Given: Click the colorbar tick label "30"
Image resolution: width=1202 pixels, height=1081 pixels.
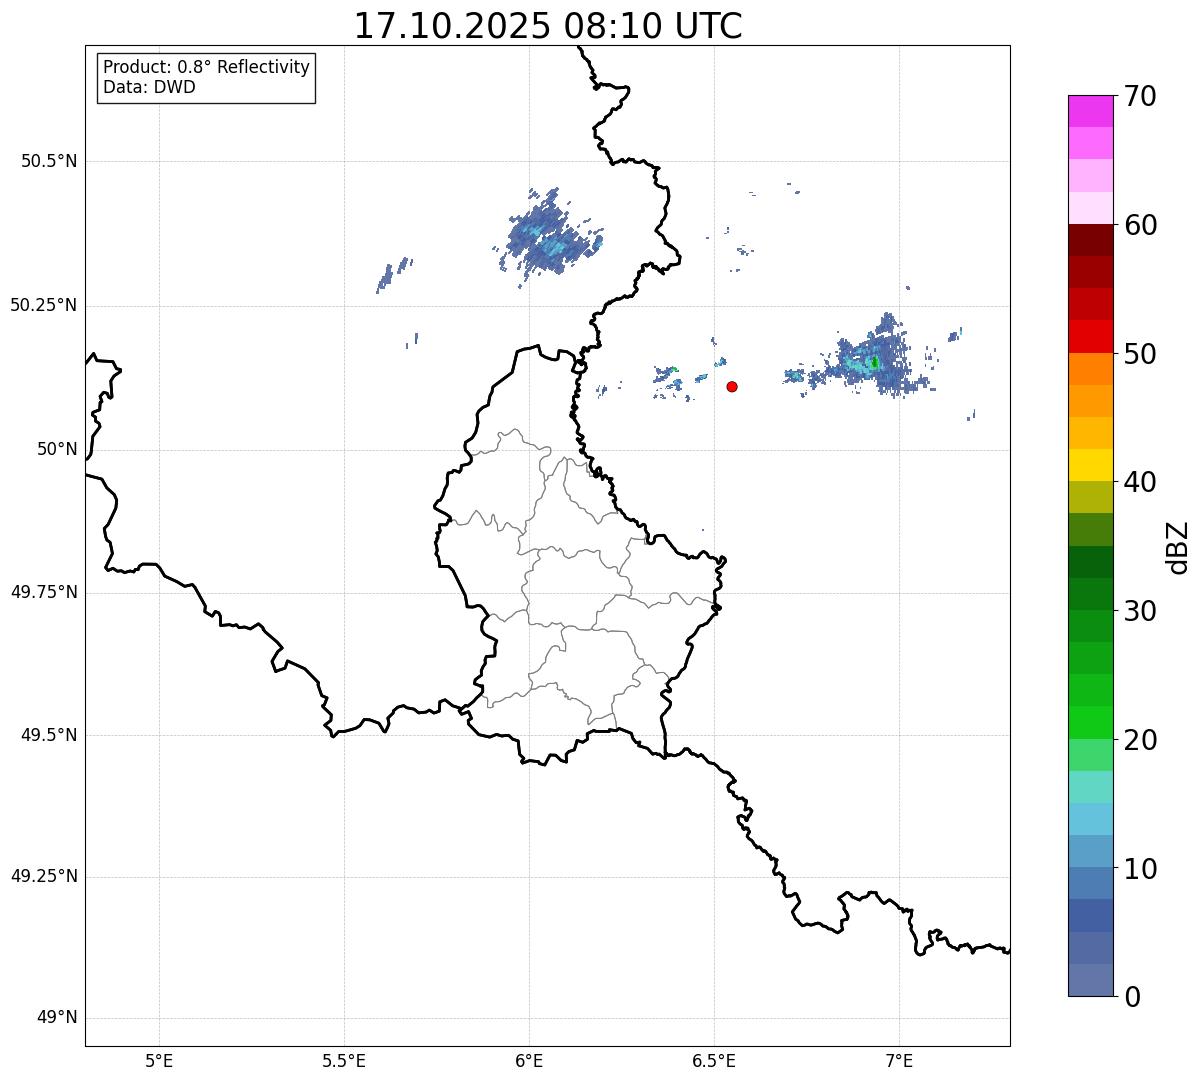Looking at the screenshot, I should click(1140, 611).
